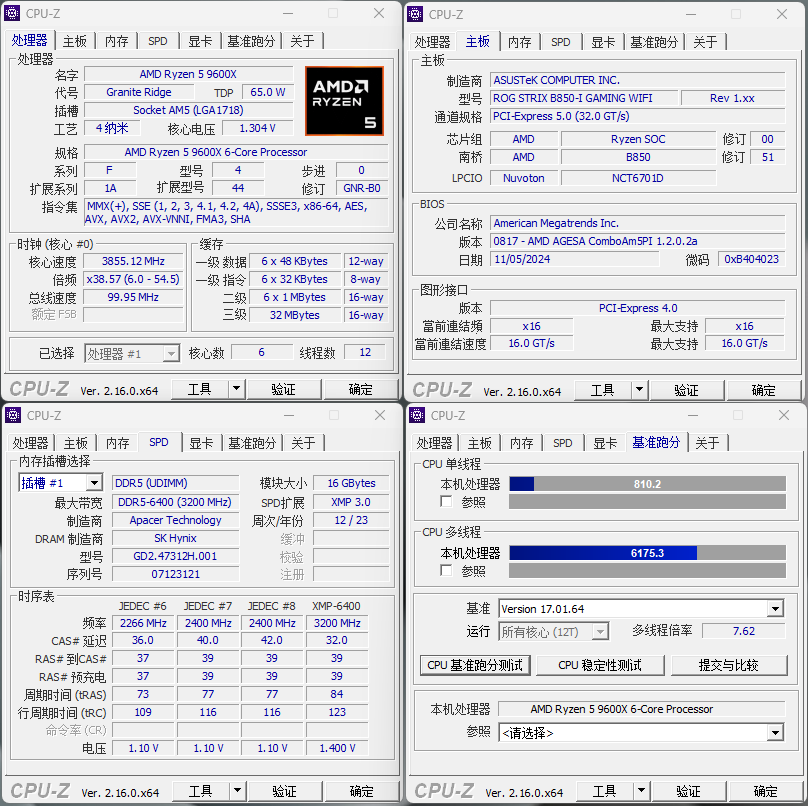Open the <请选择> reference processor dropdown
Image resolution: width=808 pixels, height=806 pixels.
(x=641, y=733)
